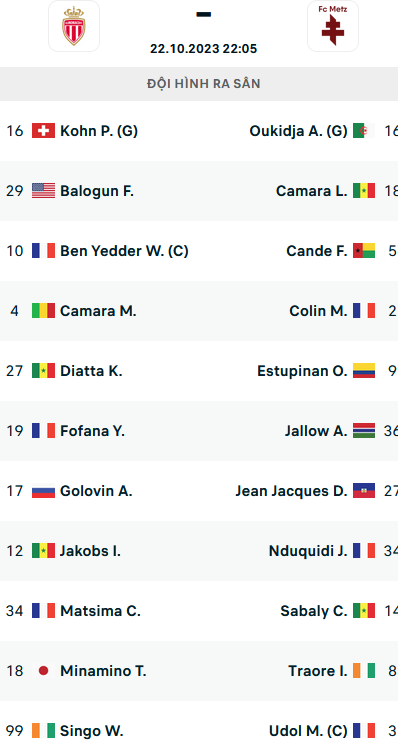
Task: Click the Gambia flag beside Jallow A.
Action: [364, 431]
